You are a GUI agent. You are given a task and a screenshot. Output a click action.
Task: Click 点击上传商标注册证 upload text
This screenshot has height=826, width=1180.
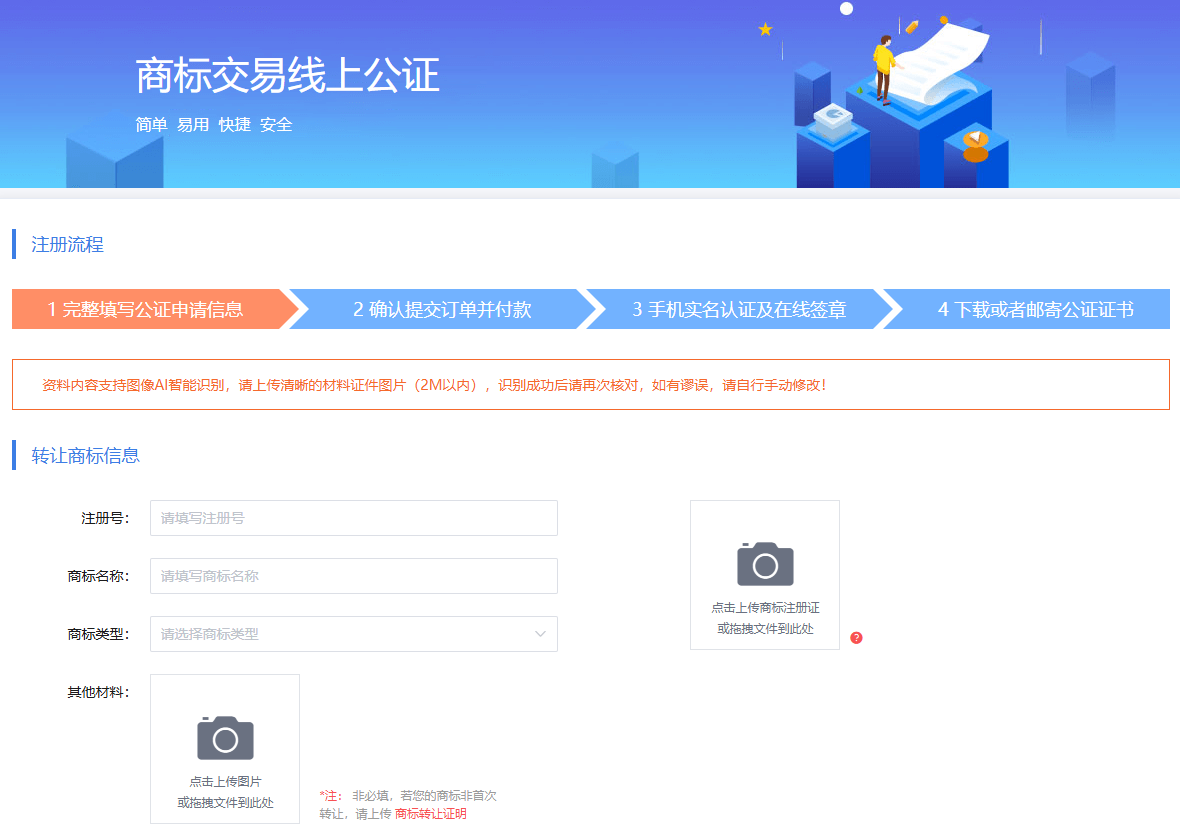(765, 607)
